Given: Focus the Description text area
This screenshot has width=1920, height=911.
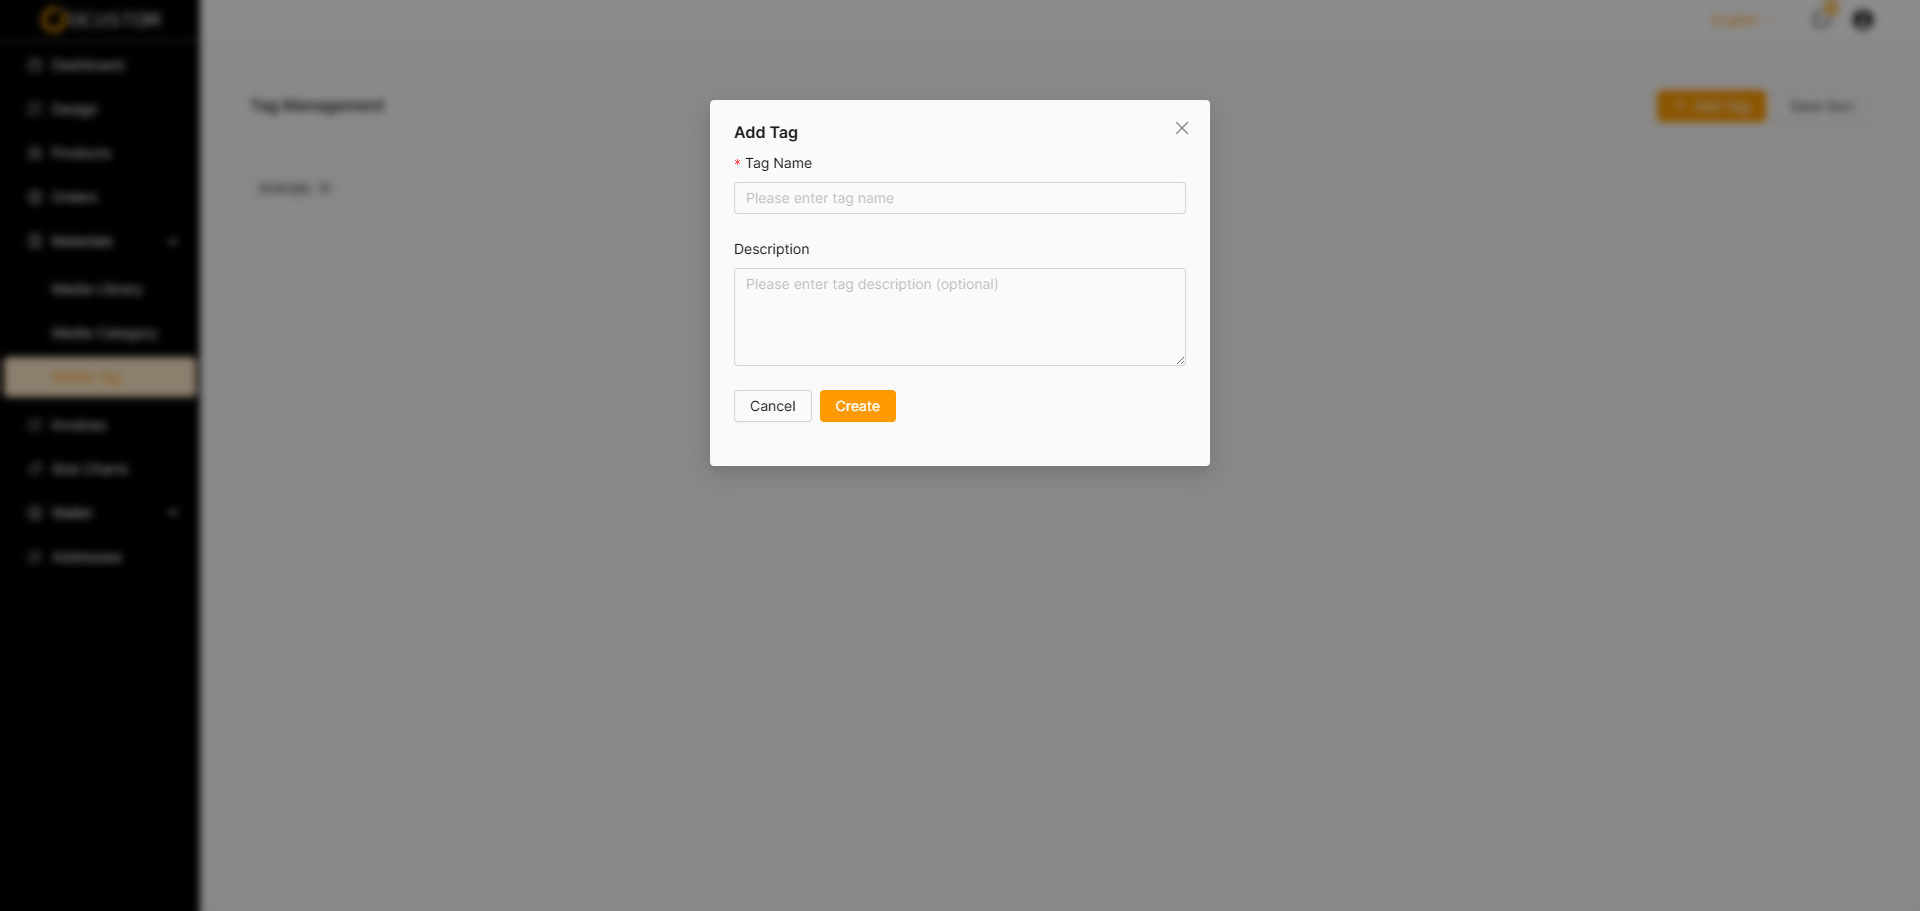Looking at the screenshot, I should click(960, 317).
